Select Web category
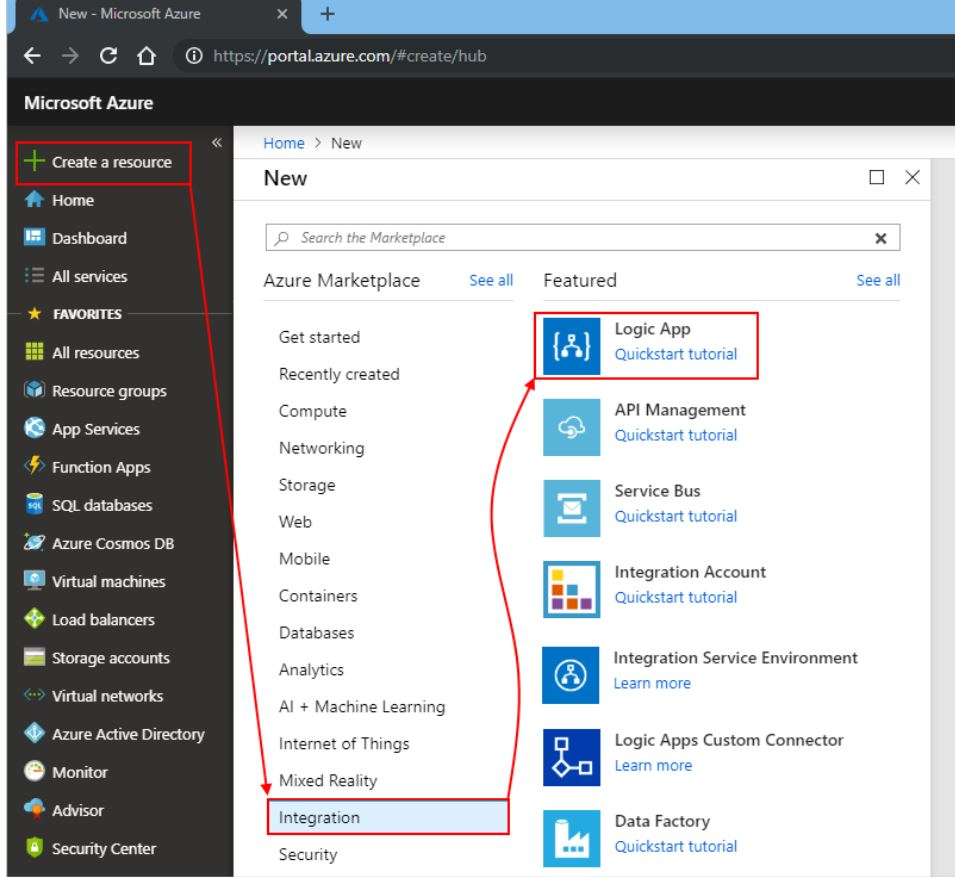The image size is (955, 877). pyautogui.click(x=295, y=522)
